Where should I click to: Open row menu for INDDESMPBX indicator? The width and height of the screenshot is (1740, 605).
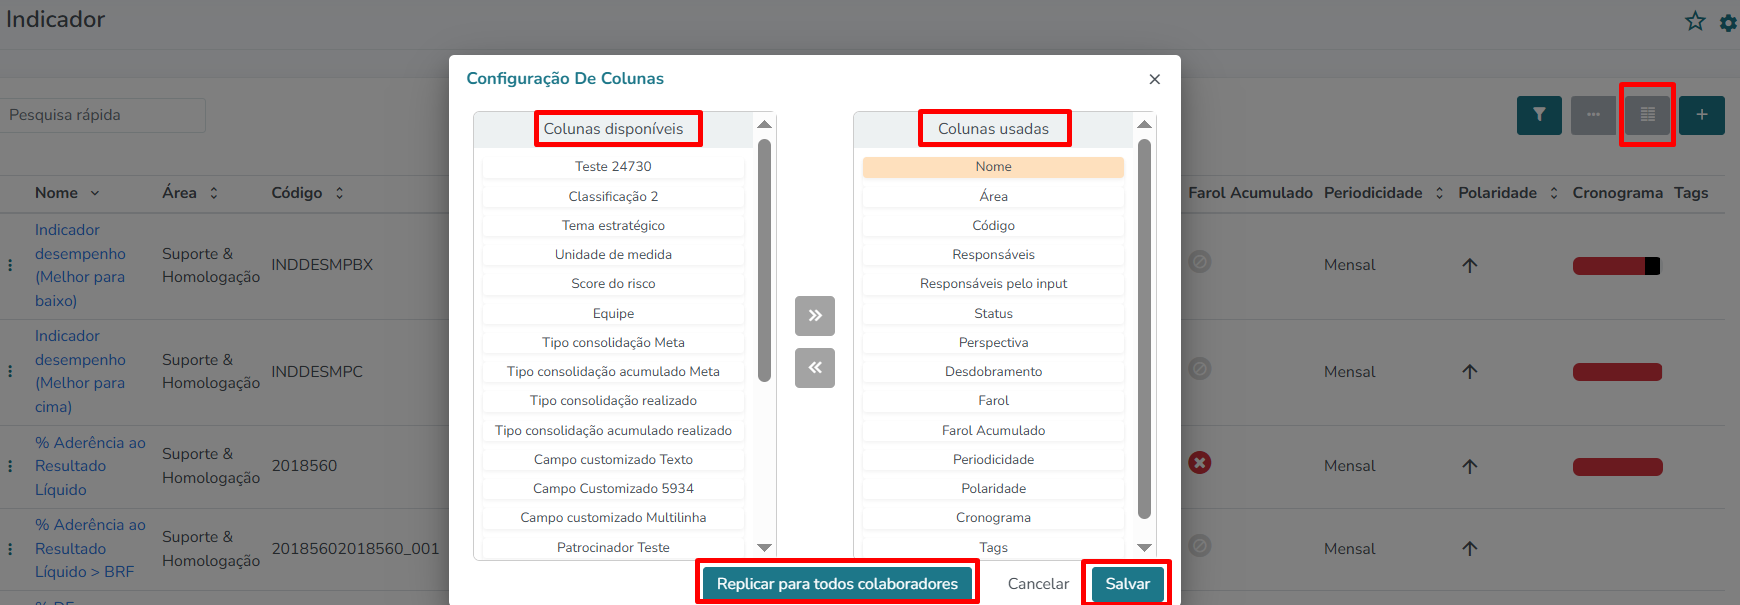point(10,265)
